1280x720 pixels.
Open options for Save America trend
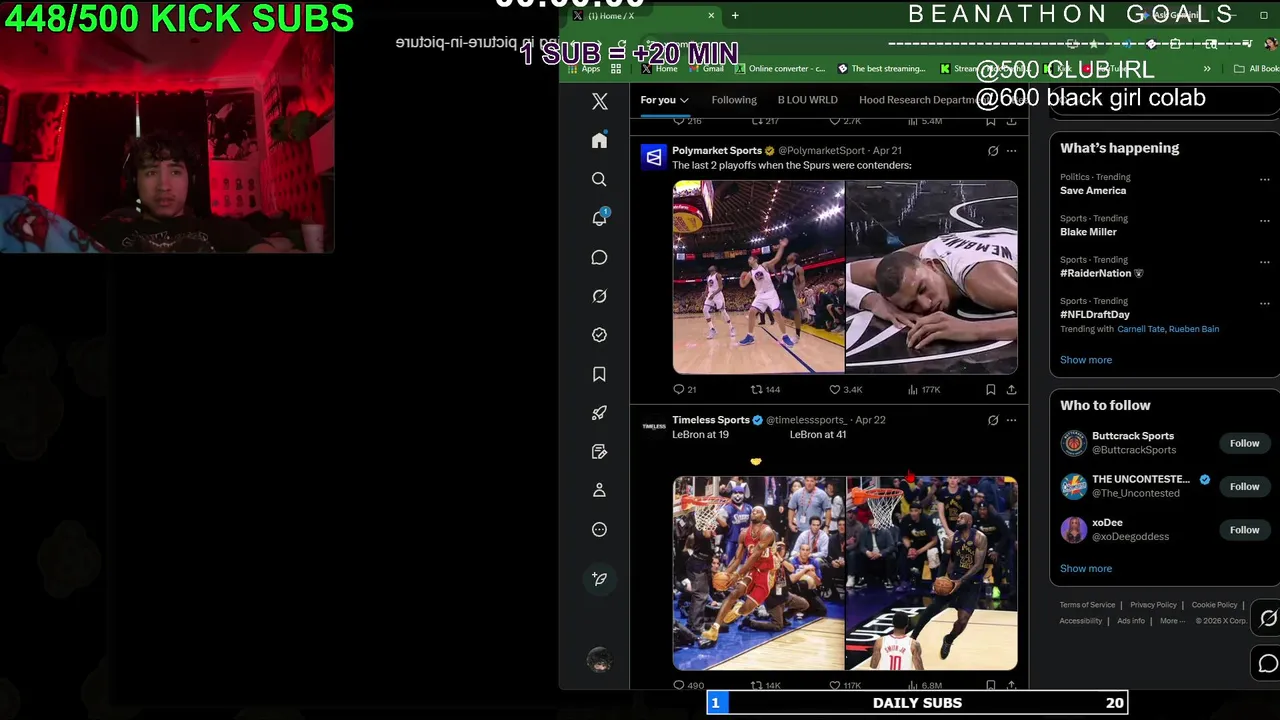click(1264, 180)
